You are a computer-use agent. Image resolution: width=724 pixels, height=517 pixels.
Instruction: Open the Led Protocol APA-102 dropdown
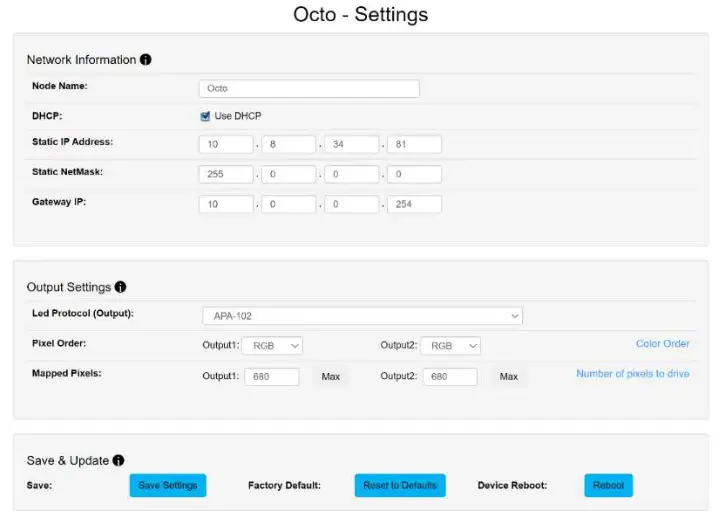[x=362, y=316]
